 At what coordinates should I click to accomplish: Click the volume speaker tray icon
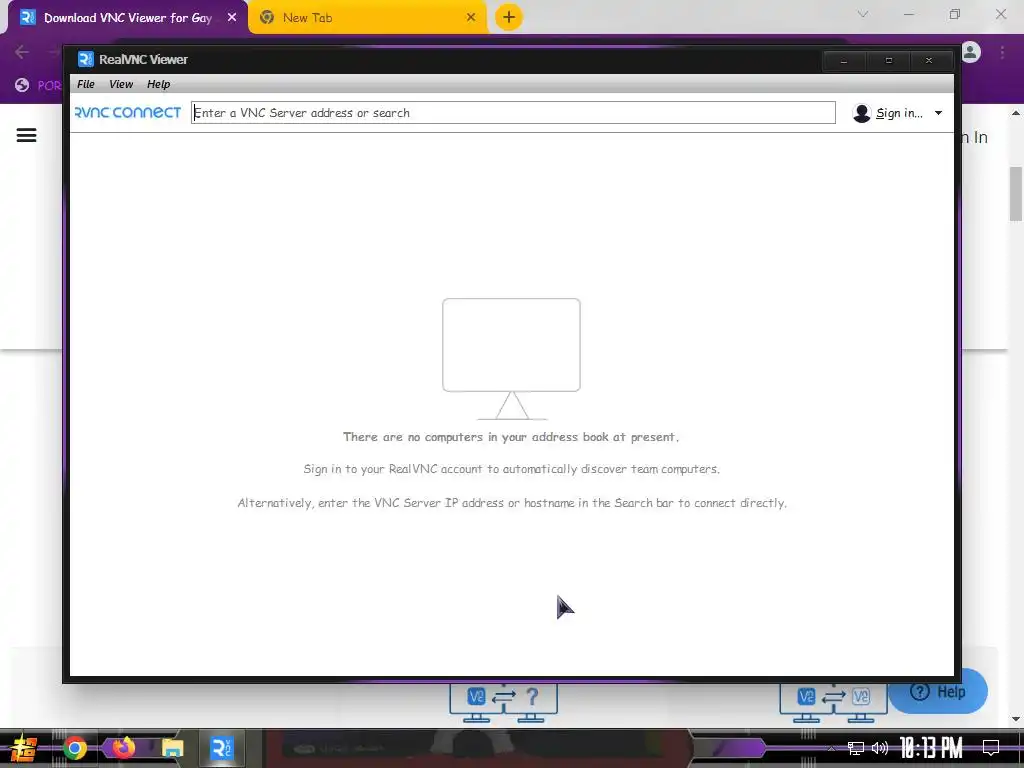pos(880,748)
